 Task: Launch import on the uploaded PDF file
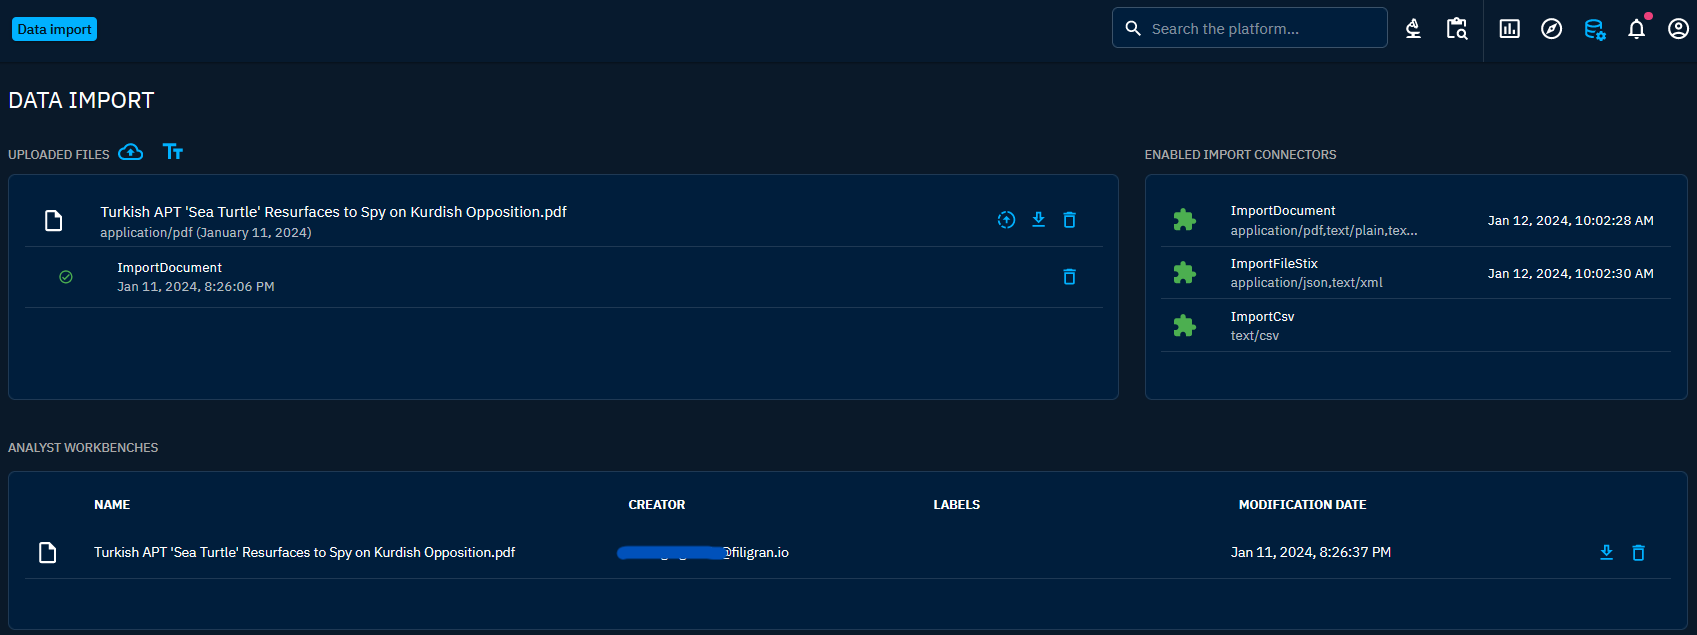coord(1006,220)
